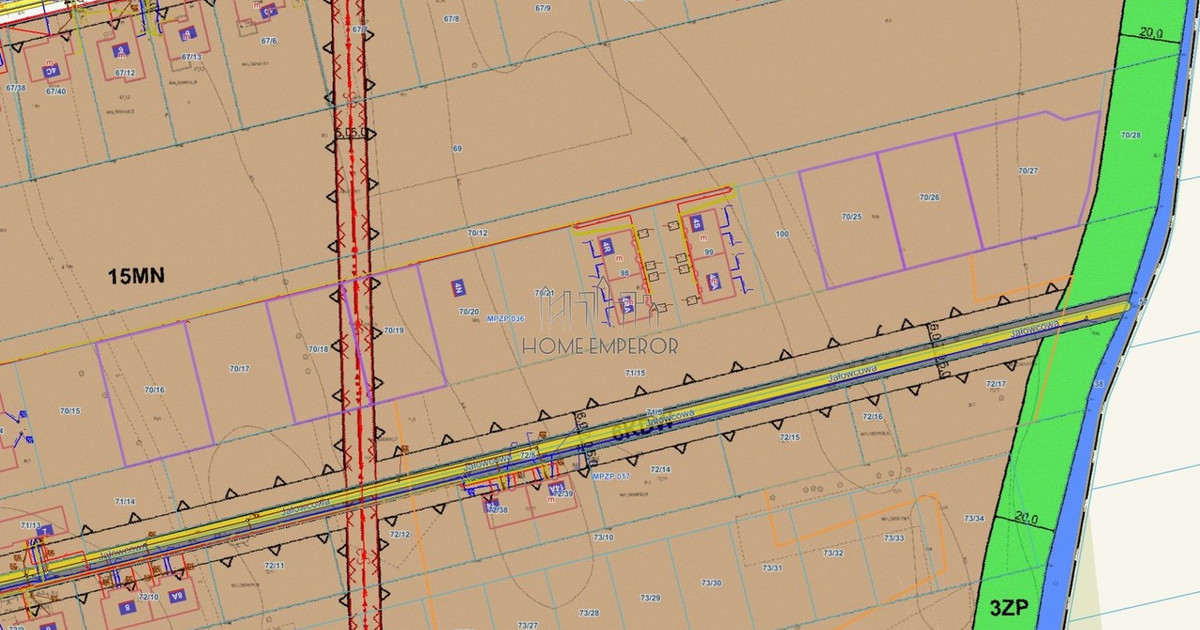The image size is (1200, 630).
Task: Select parcel number 70/25
Action: click(x=851, y=216)
